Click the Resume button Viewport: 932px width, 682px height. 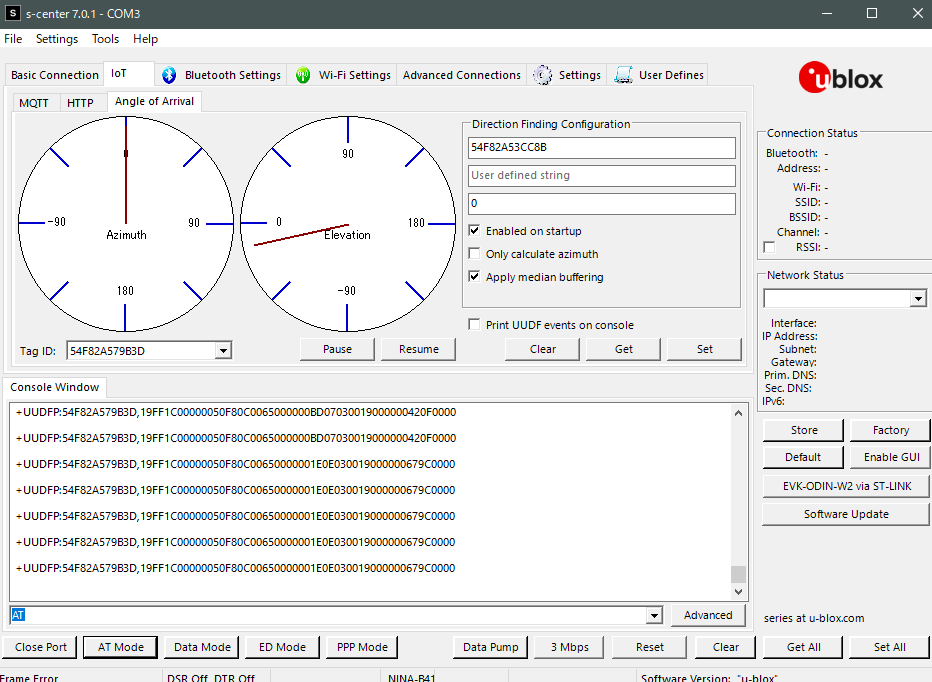click(x=418, y=349)
